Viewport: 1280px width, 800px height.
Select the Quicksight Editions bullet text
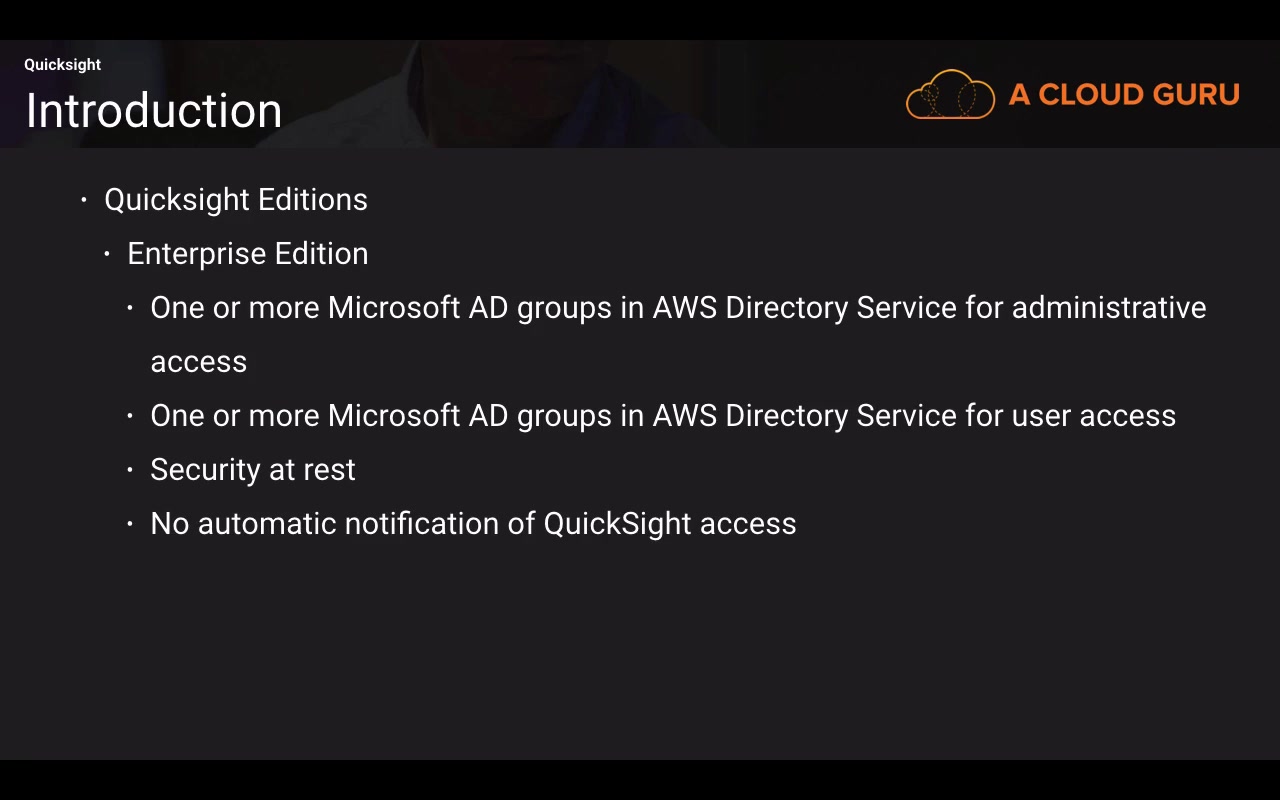[x=236, y=200]
